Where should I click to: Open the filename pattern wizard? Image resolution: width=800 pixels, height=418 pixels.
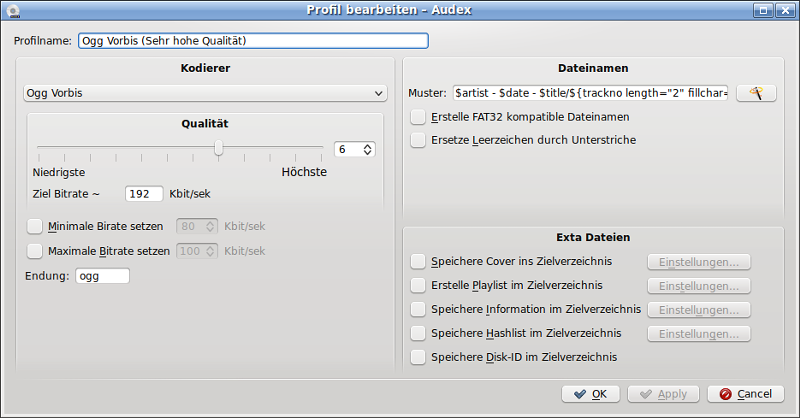756,93
